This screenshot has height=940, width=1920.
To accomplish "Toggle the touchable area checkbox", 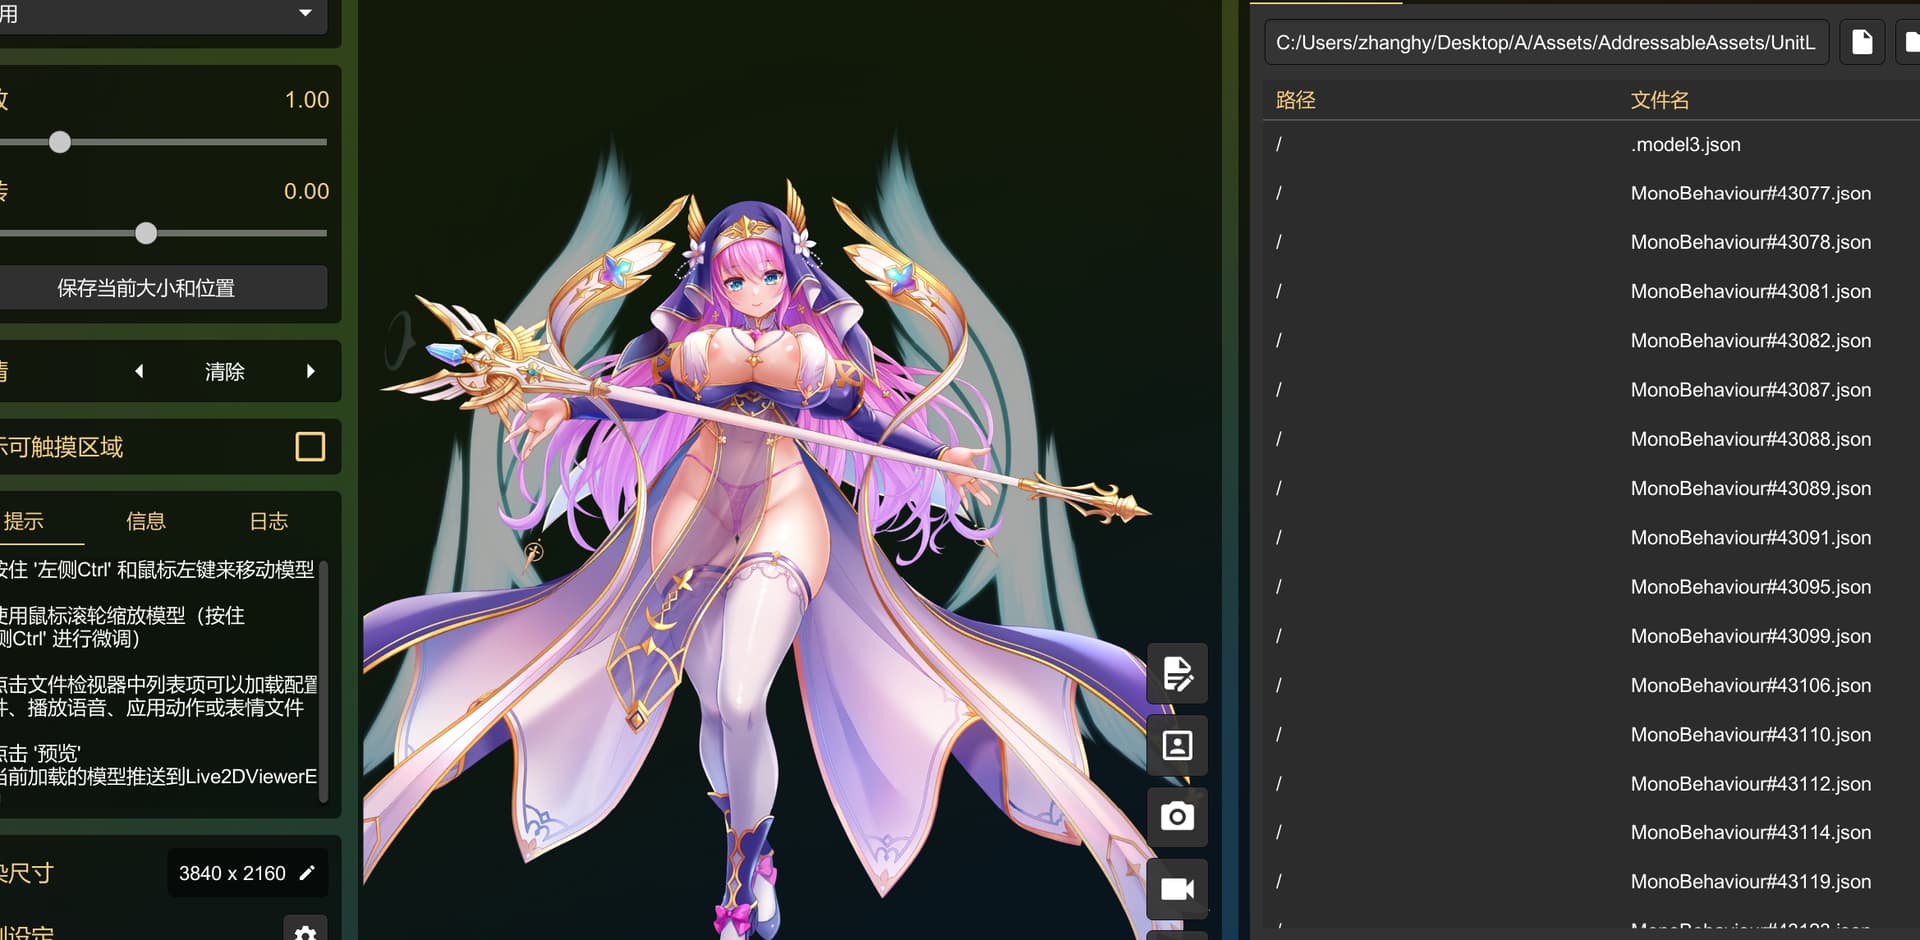I will click(310, 446).
